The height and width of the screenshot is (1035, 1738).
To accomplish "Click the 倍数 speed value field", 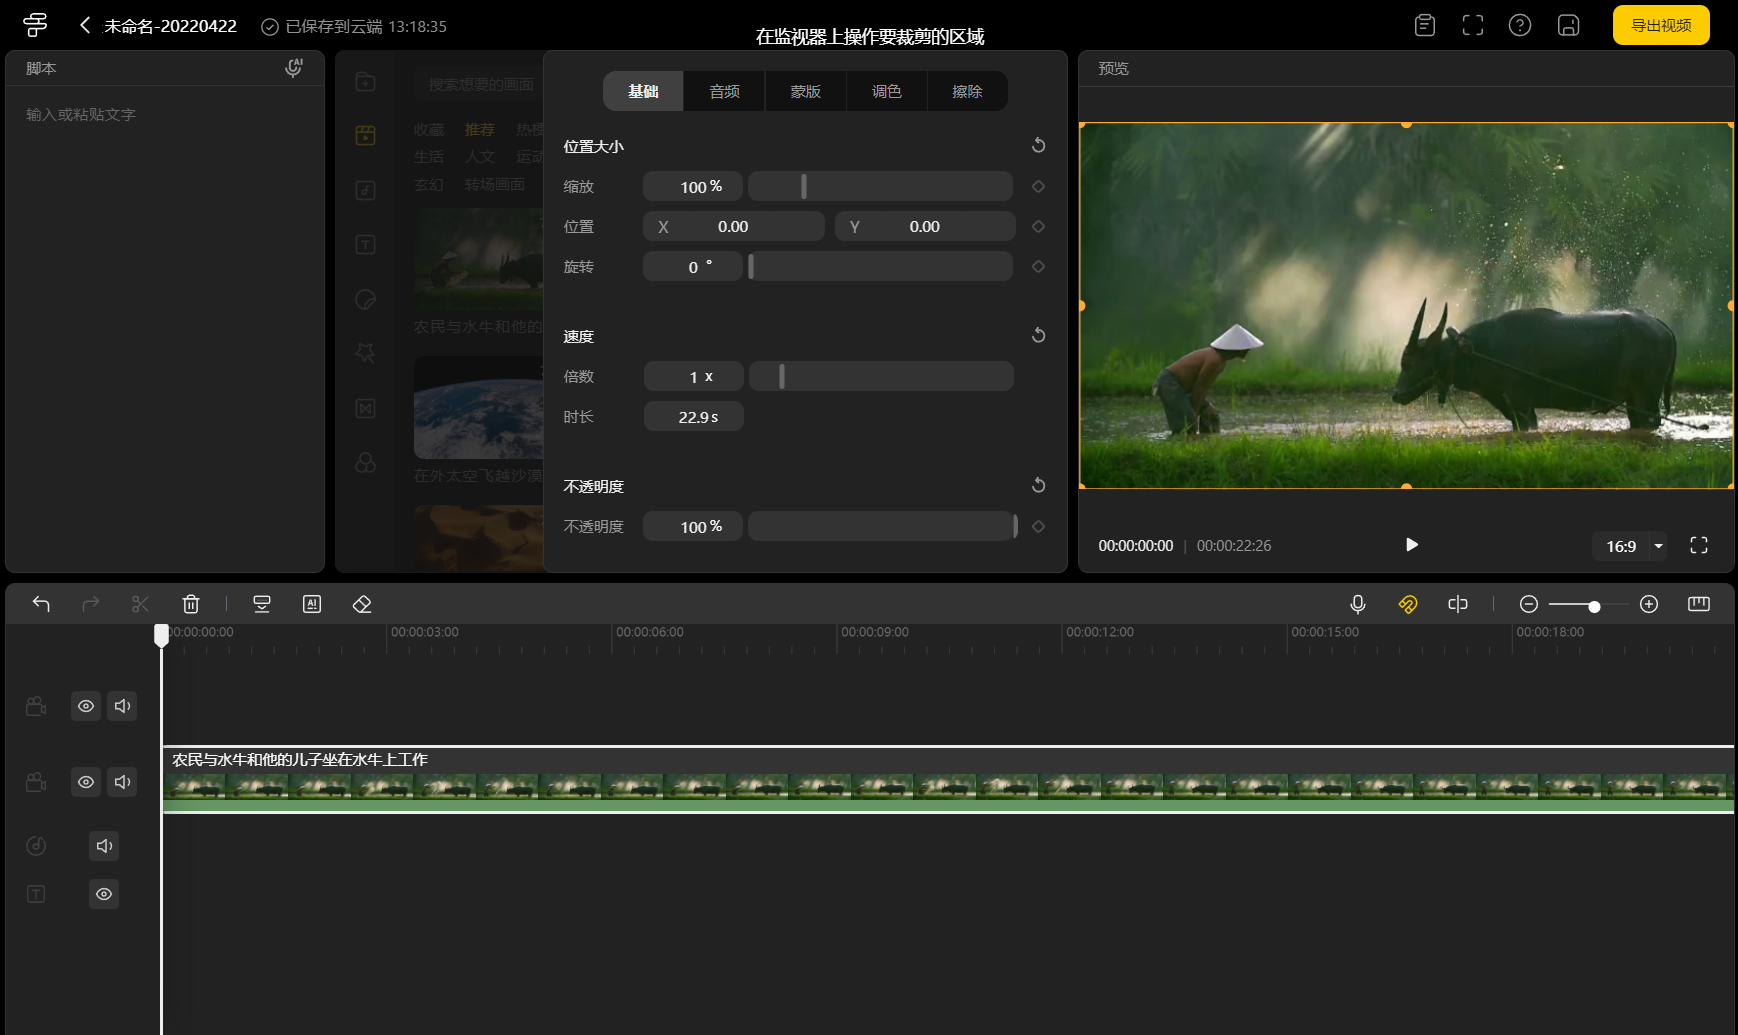I will 693,377.
